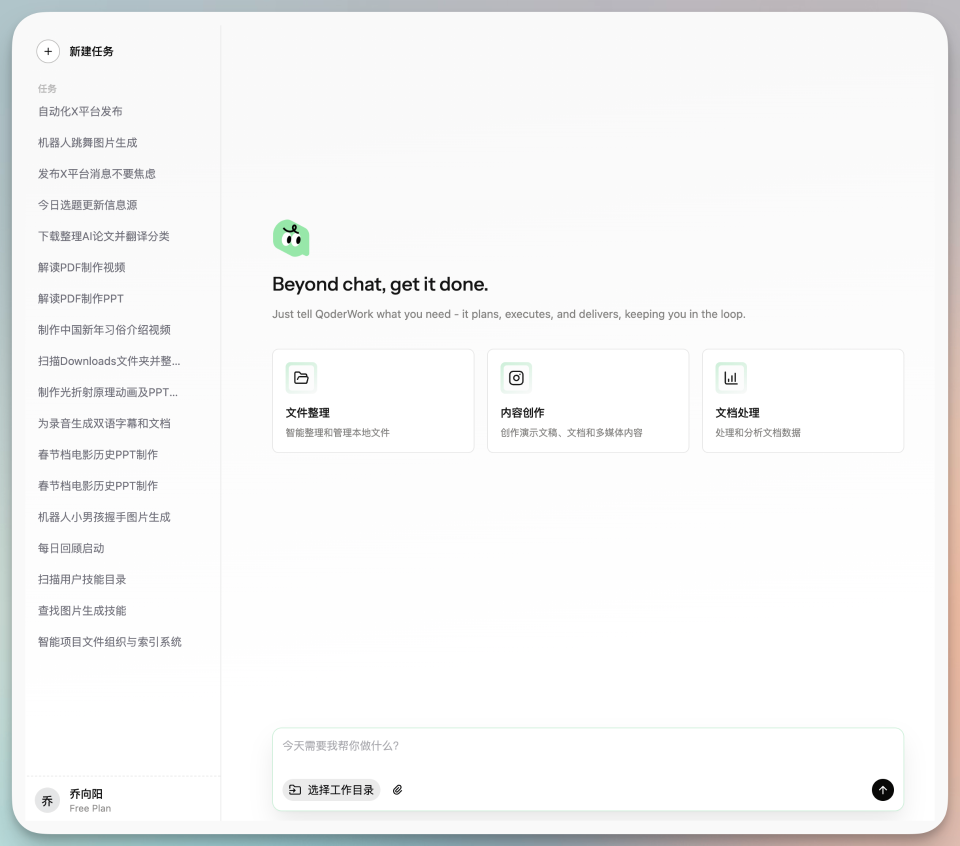Open the 选择工作目录 button
The image size is (960, 846).
331,790
